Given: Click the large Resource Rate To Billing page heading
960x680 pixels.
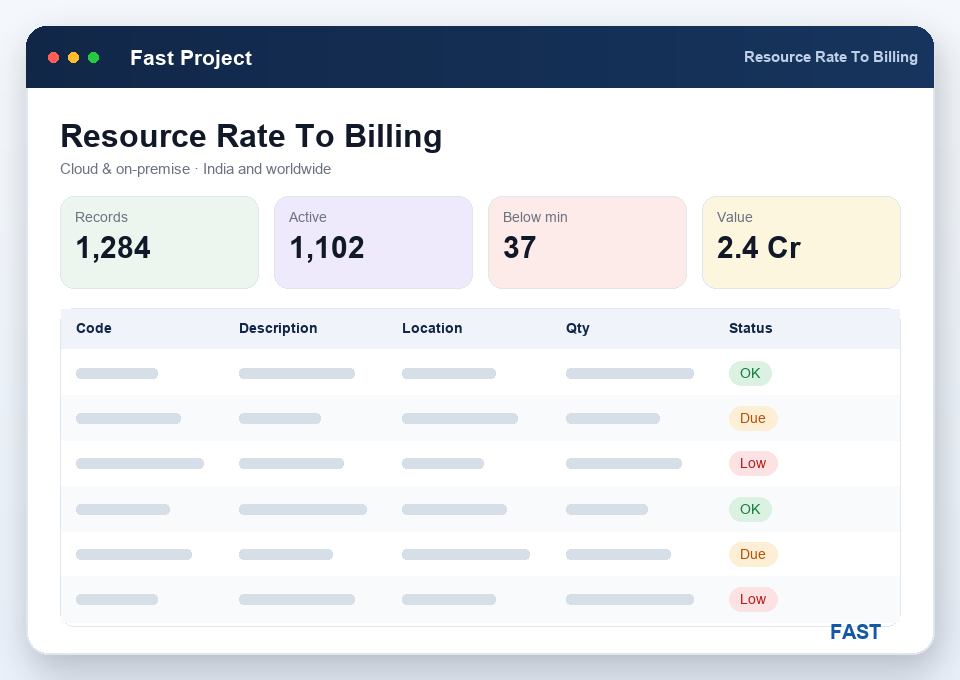Looking at the screenshot, I should tap(251, 136).
